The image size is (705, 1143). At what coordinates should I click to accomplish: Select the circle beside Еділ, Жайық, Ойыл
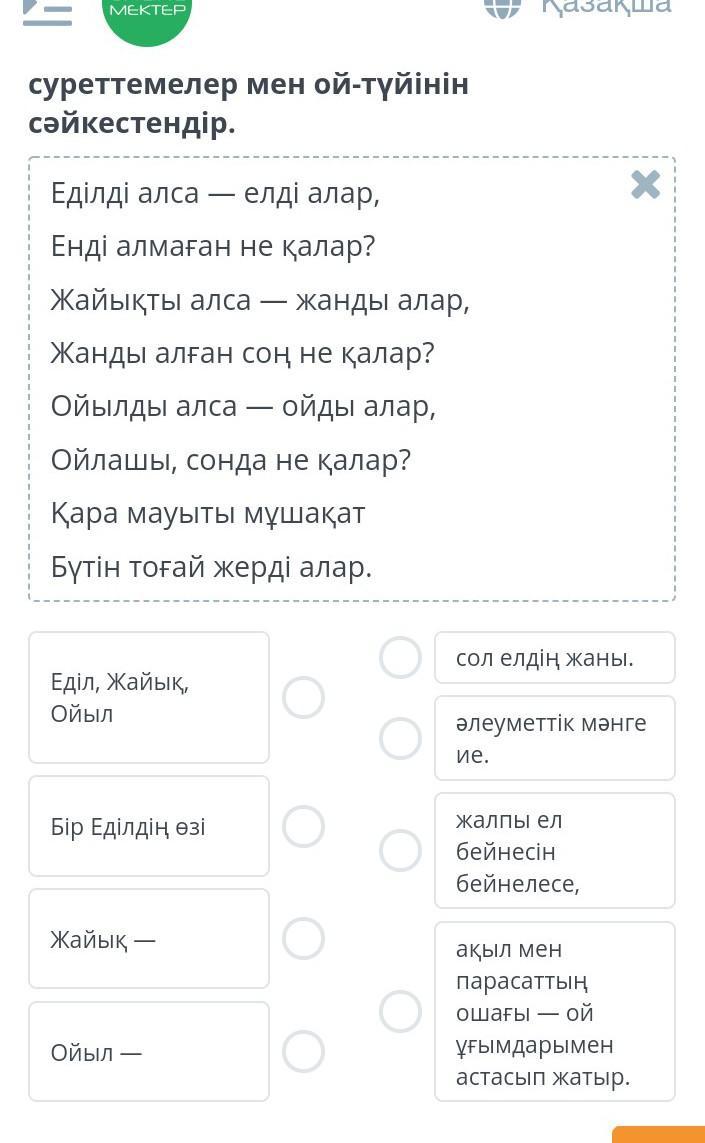[303, 697]
